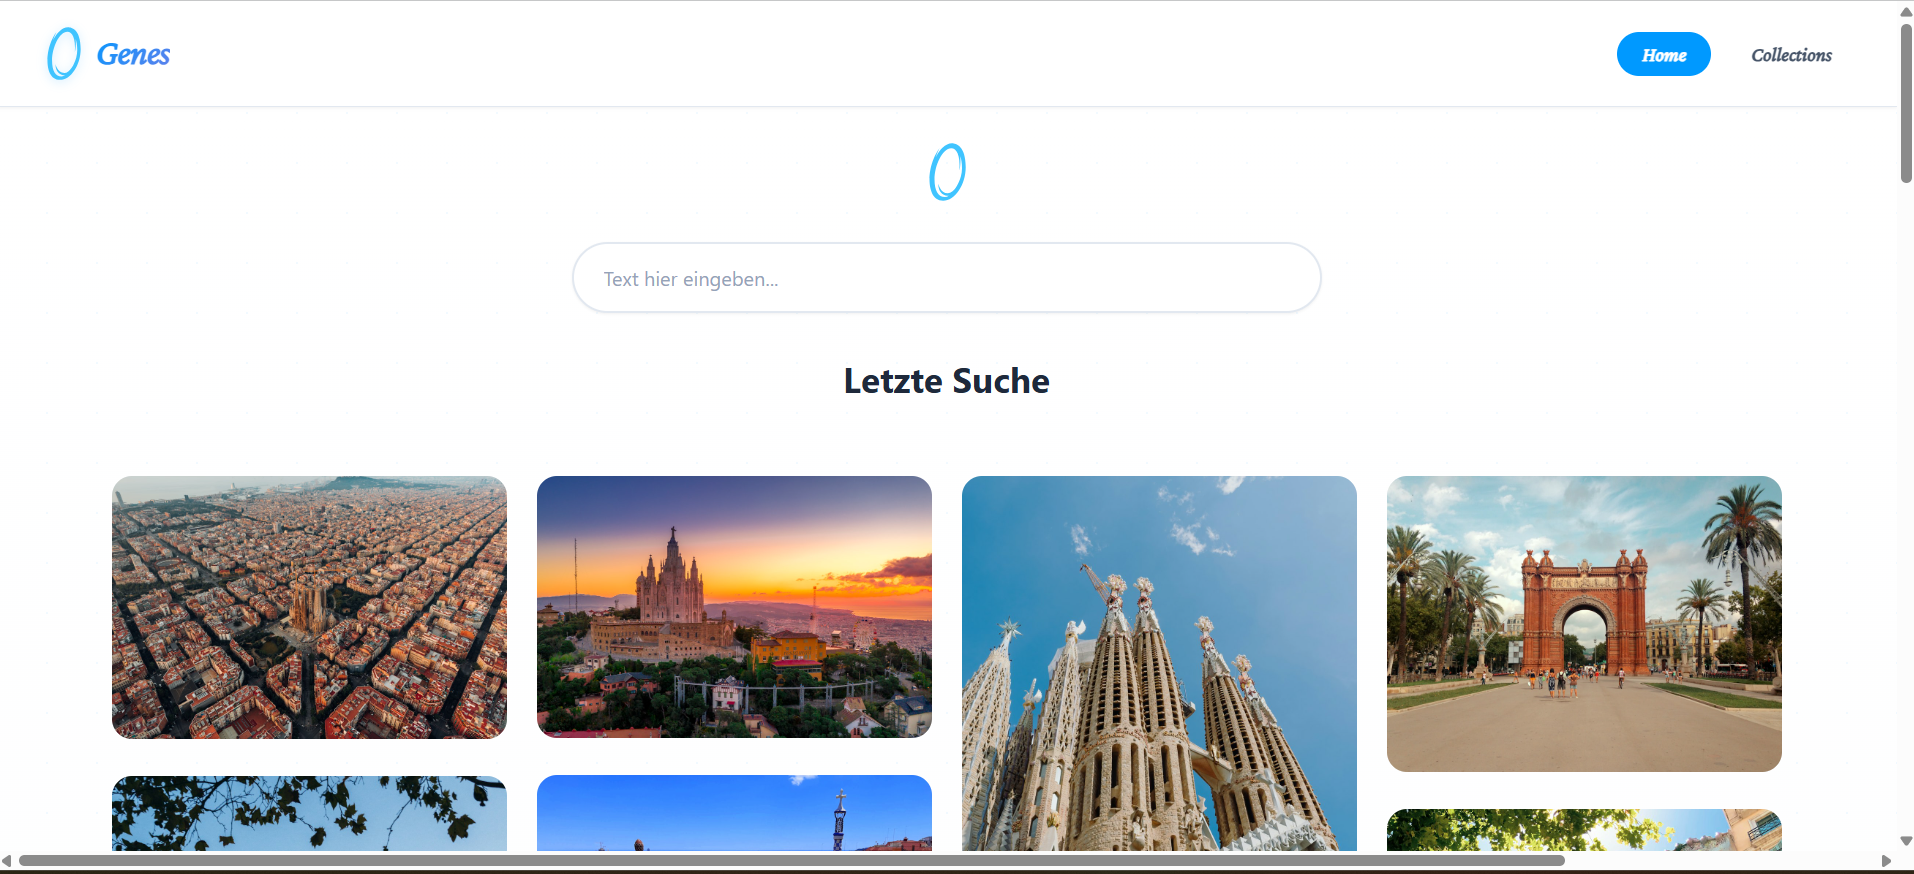1914x874 pixels.
Task: Click the horizontal scrollbar right arrow
Action: pos(1886,861)
